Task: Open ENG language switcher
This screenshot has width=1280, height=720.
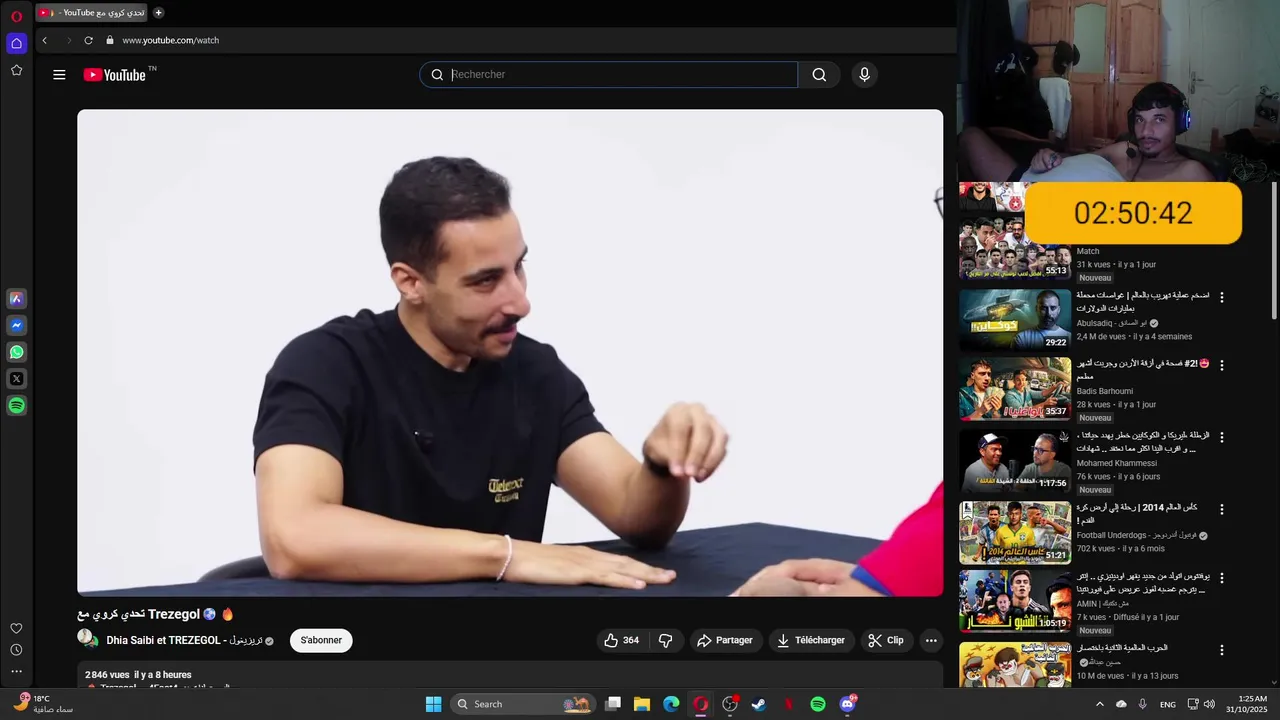Action: (x=1168, y=704)
